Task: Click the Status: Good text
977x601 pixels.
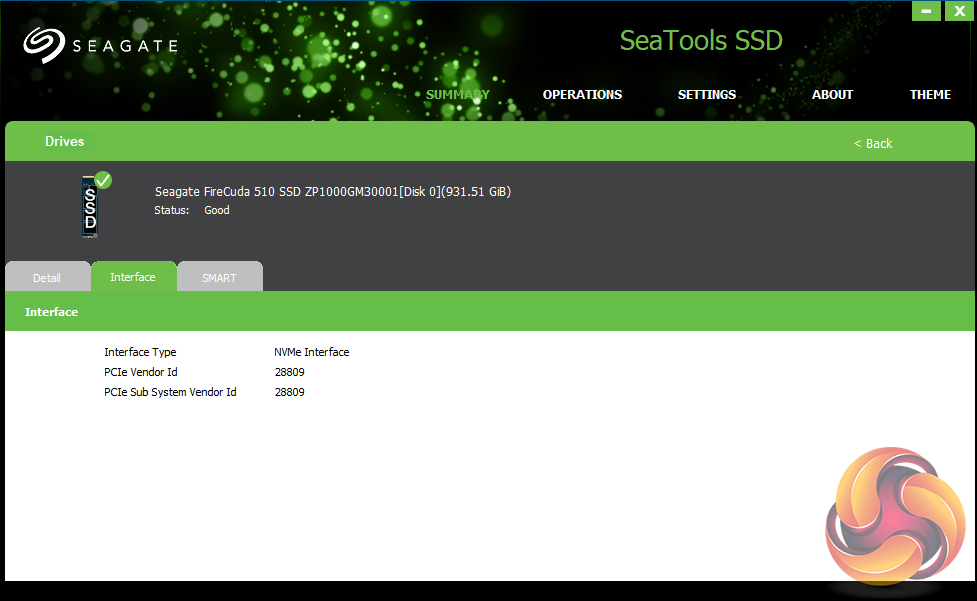Action: pos(192,211)
